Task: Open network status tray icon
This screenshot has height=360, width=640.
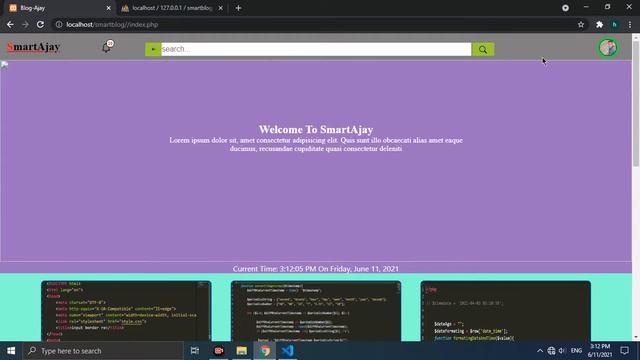Action: pyautogui.click(x=551, y=351)
